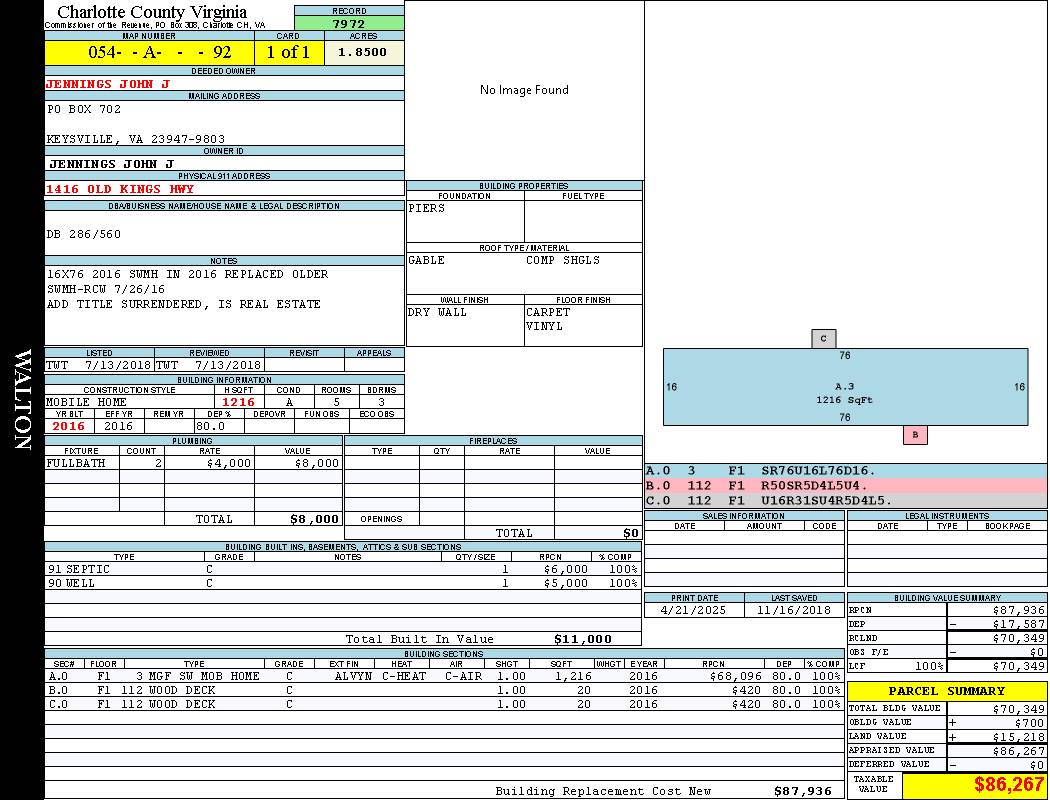Click the "No Image Found" photo placeholder

[524, 90]
